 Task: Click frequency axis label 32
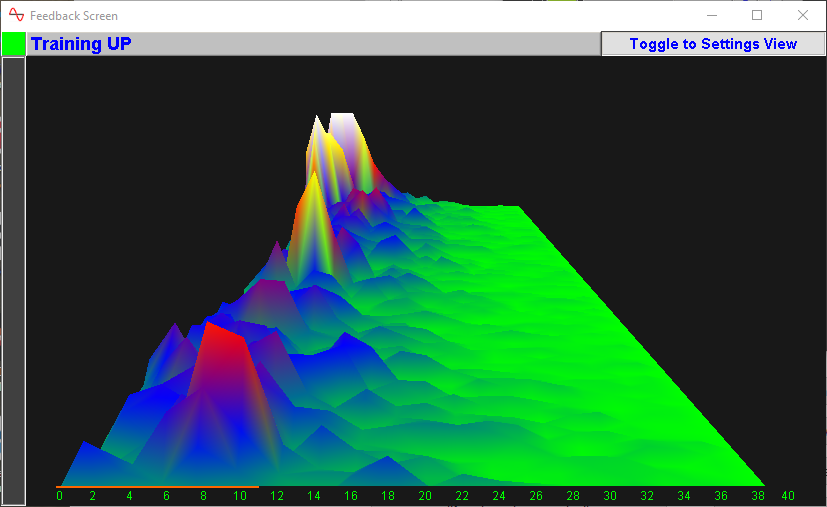pyautogui.click(x=647, y=496)
